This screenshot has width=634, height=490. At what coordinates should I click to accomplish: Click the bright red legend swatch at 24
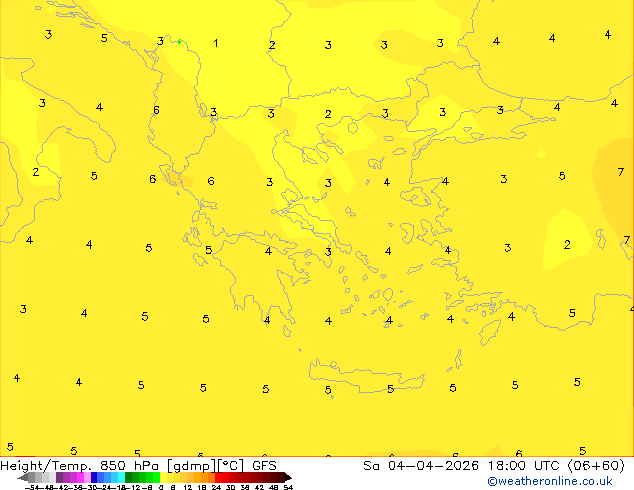218,477
